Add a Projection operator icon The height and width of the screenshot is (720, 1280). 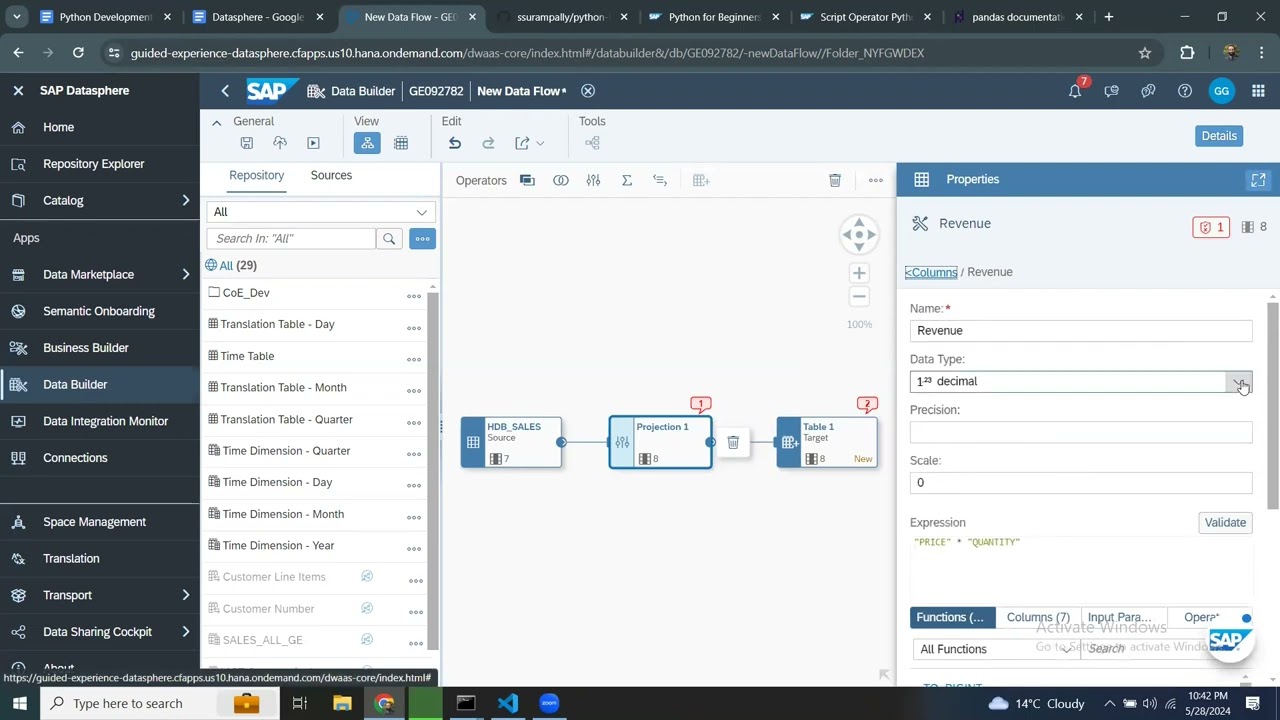pos(594,180)
